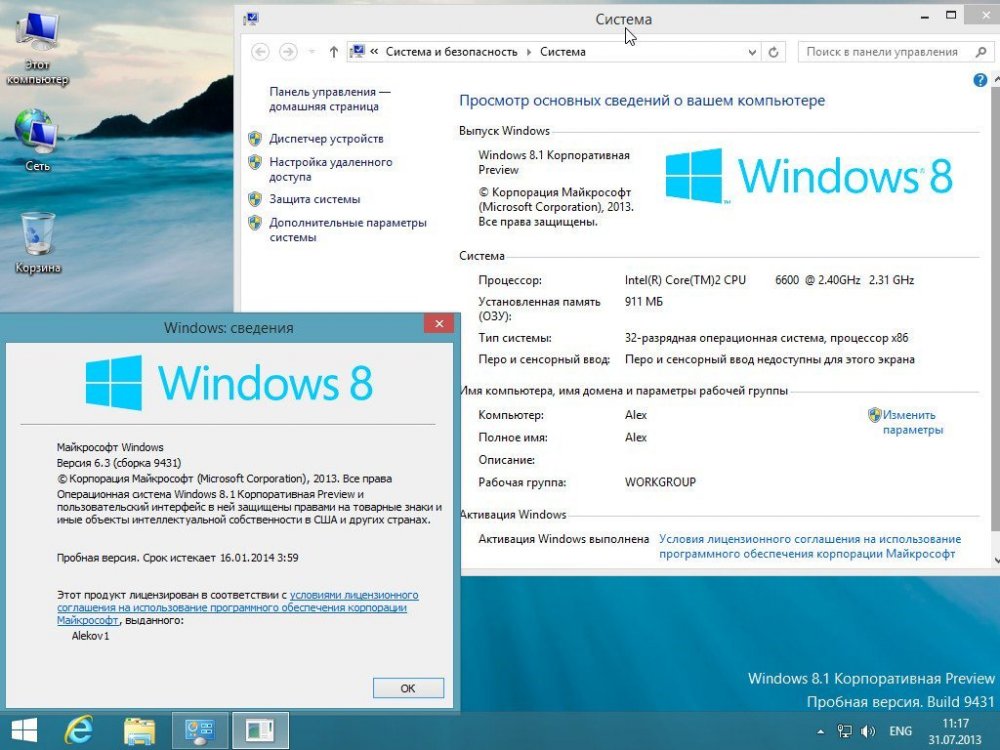Select the Alex value next to Полное имя
The height and width of the screenshot is (750, 1000).
pos(636,438)
